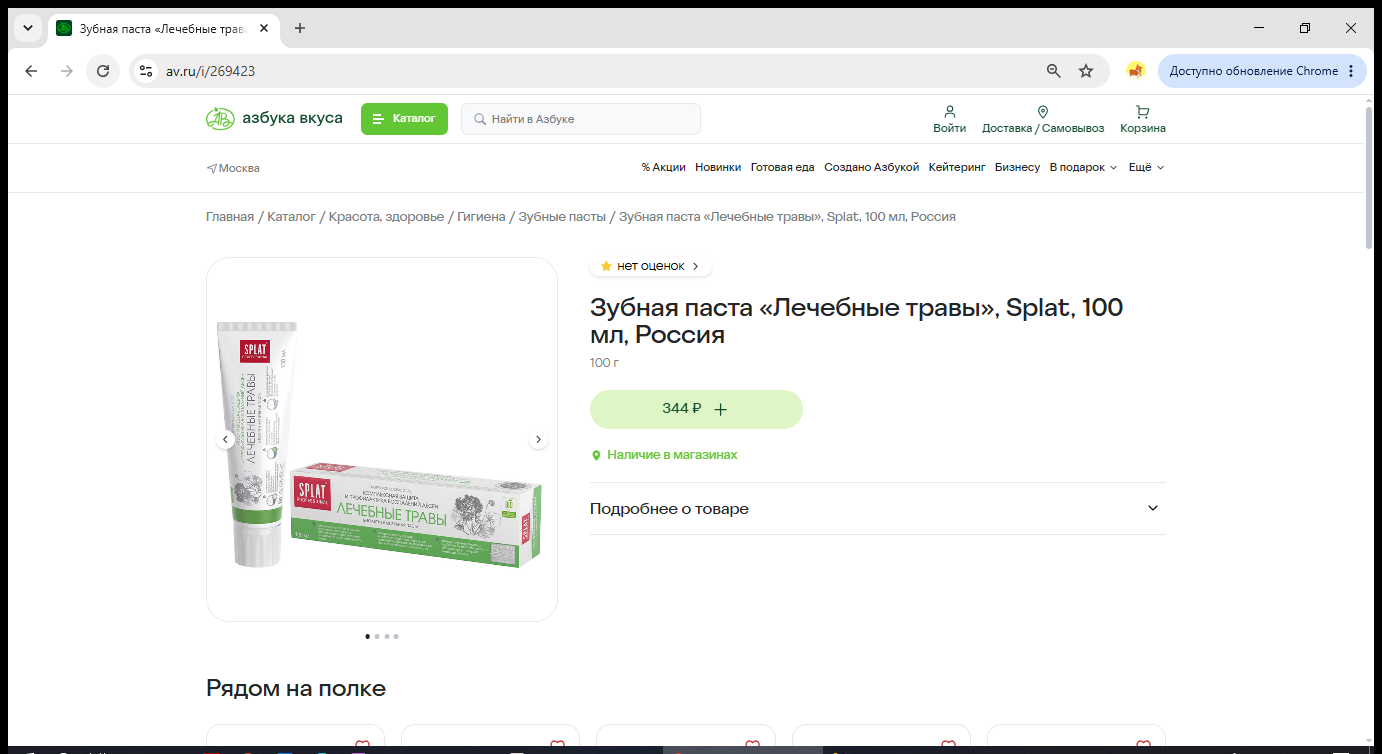The height and width of the screenshot is (754, 1382).
Task: Select the fourth image carousel dot
Action: point(396,636)
